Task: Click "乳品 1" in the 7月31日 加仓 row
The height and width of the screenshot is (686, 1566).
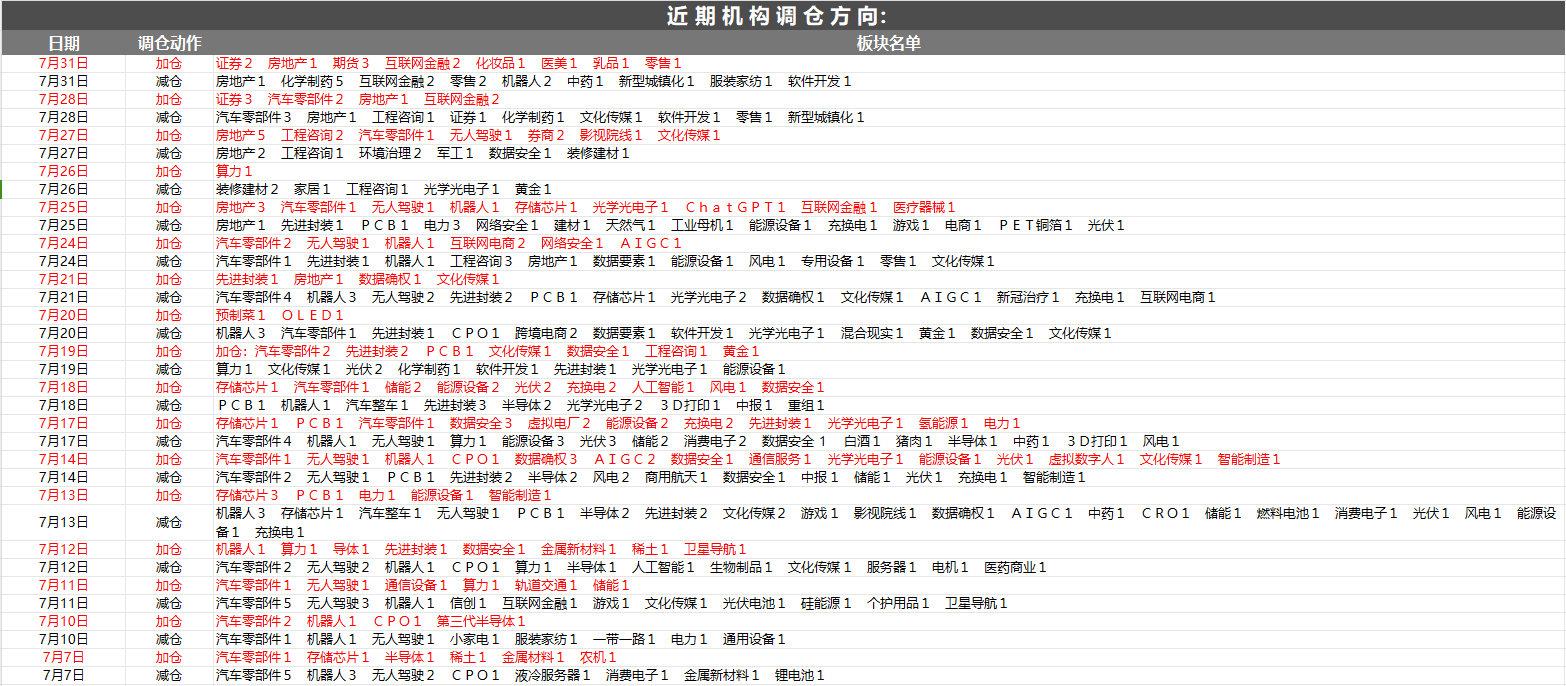Action: (x=611, y=63)
